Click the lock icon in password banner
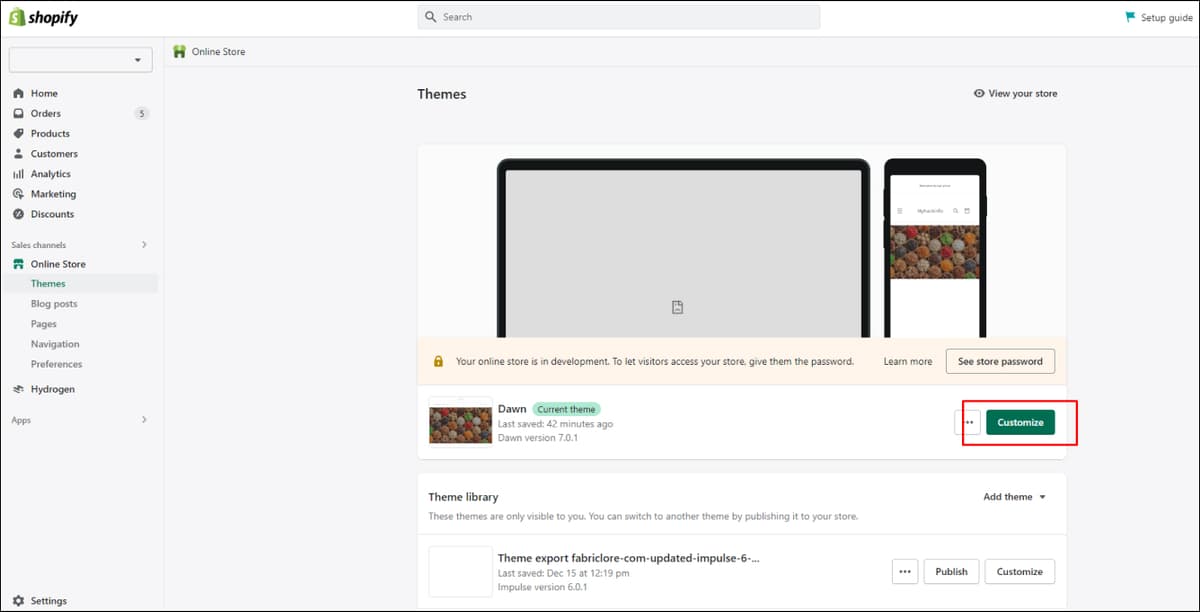The width and height of the screenshot is (1200, 612). pos(438,361)
